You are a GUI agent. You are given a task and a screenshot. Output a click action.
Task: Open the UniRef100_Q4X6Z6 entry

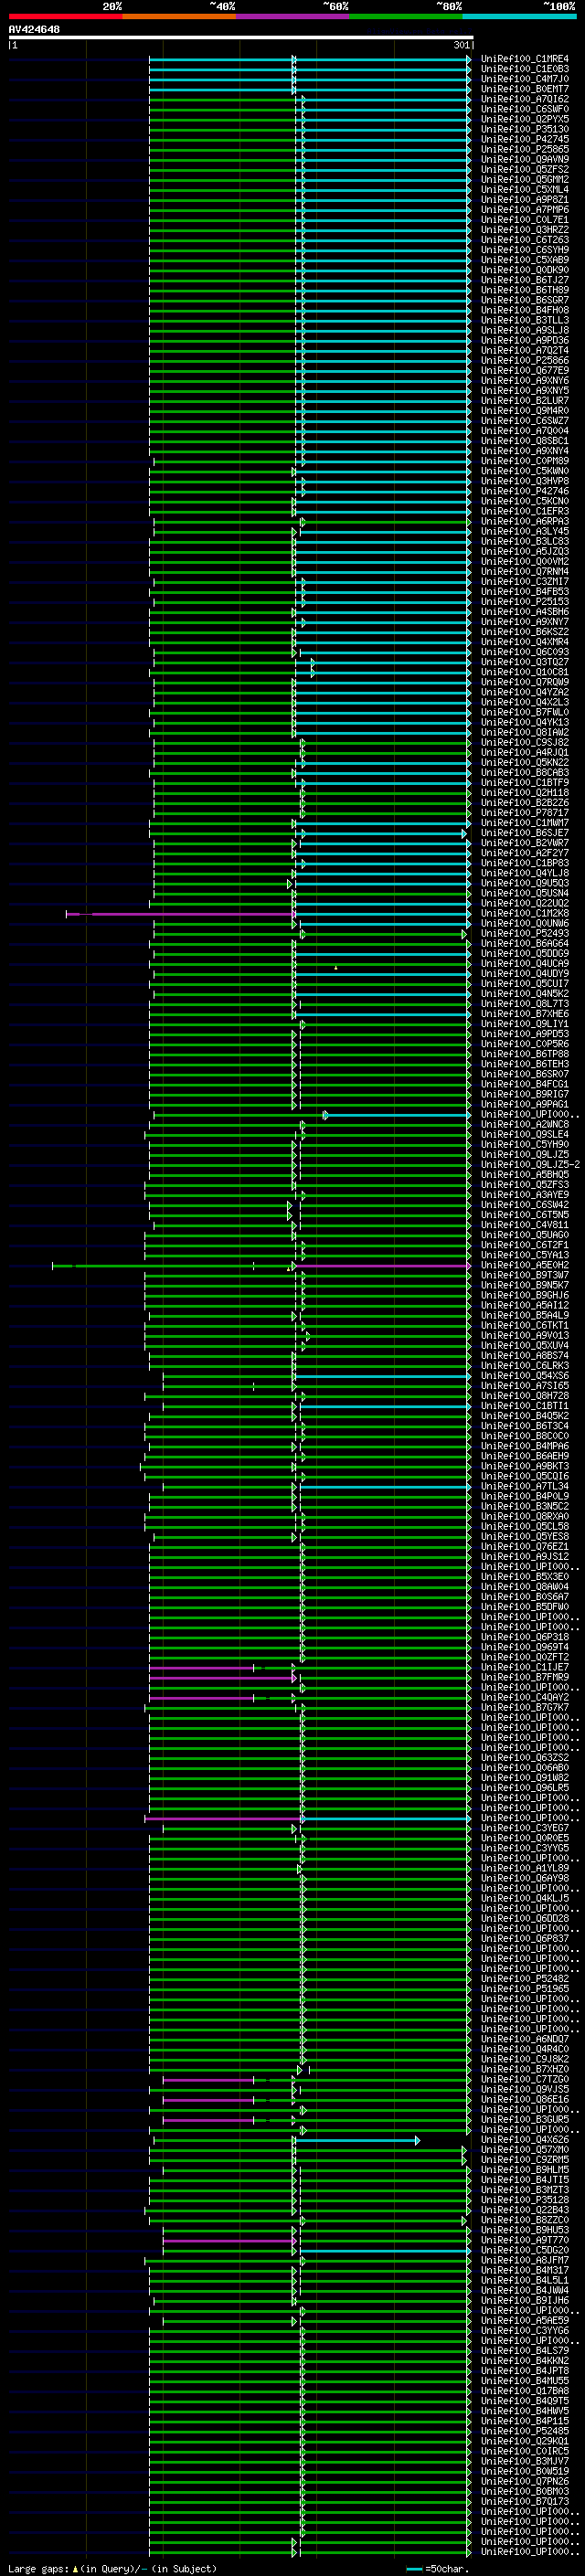[525, 2139]
